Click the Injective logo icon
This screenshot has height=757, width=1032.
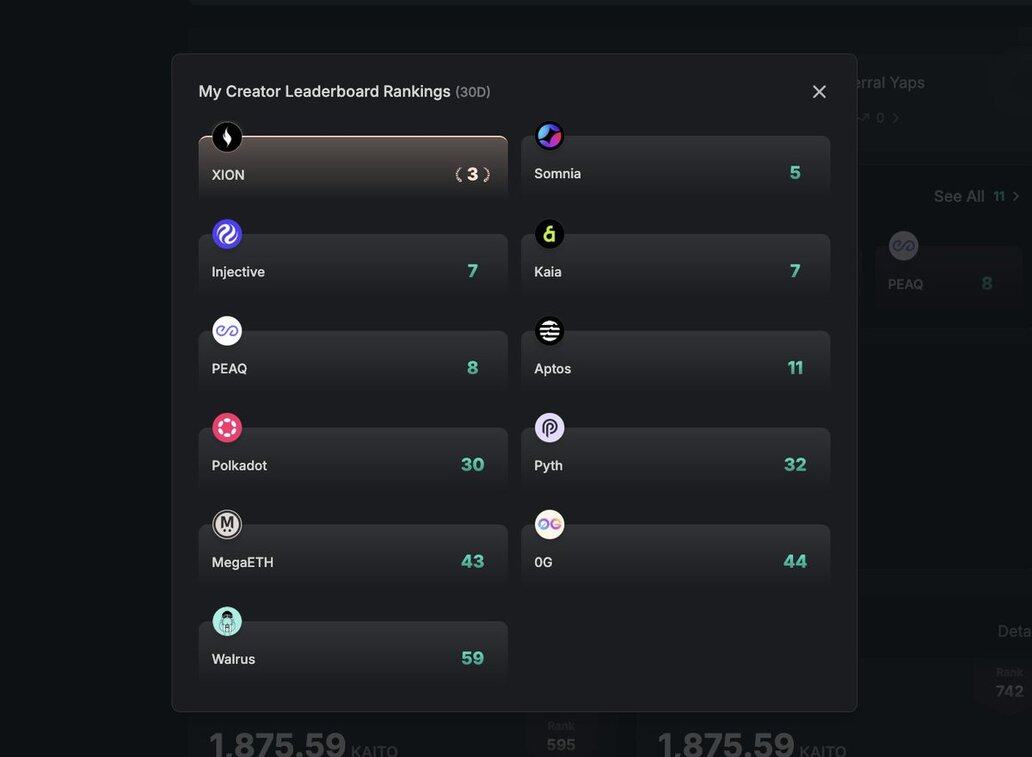pyautogui.click(x=227, y=234)
